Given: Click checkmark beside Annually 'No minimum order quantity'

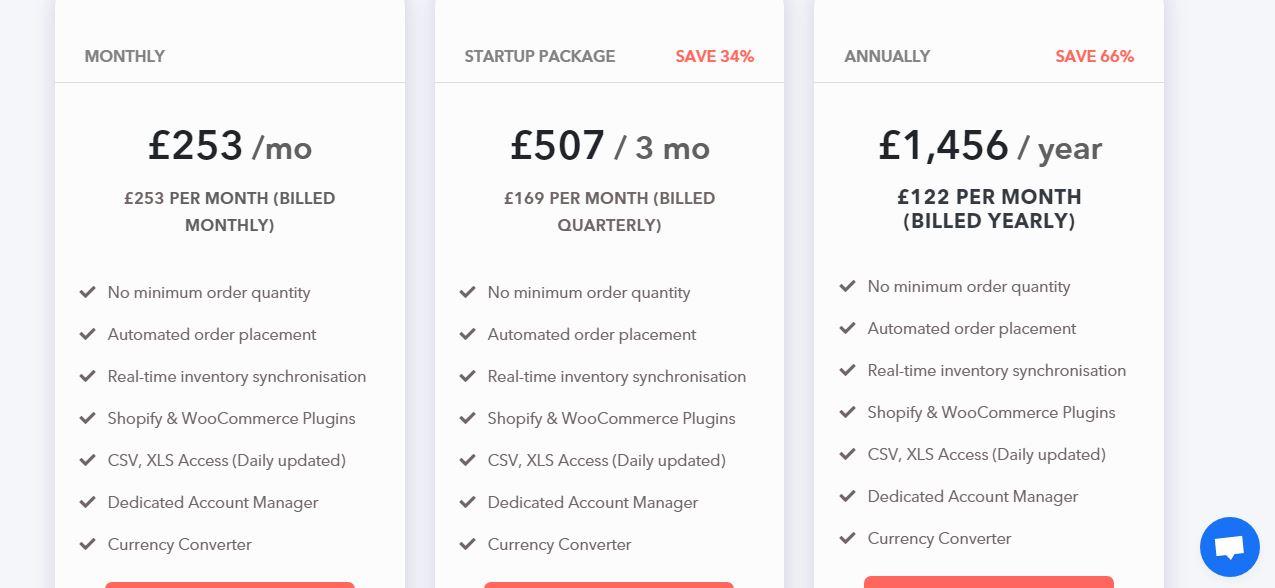Looking at the screenshot, I should point(847,286).
